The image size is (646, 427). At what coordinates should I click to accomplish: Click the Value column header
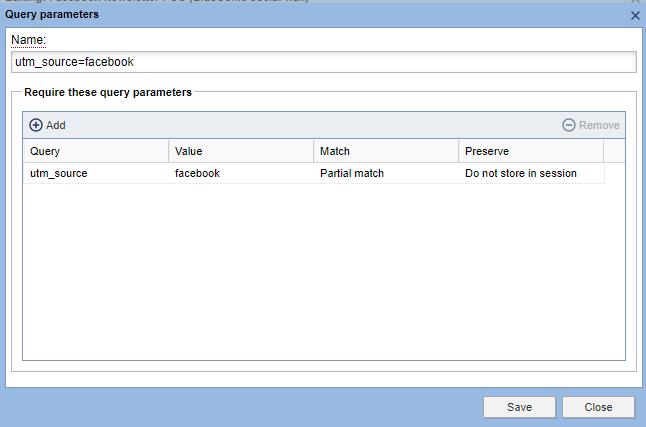coord(240,151)
